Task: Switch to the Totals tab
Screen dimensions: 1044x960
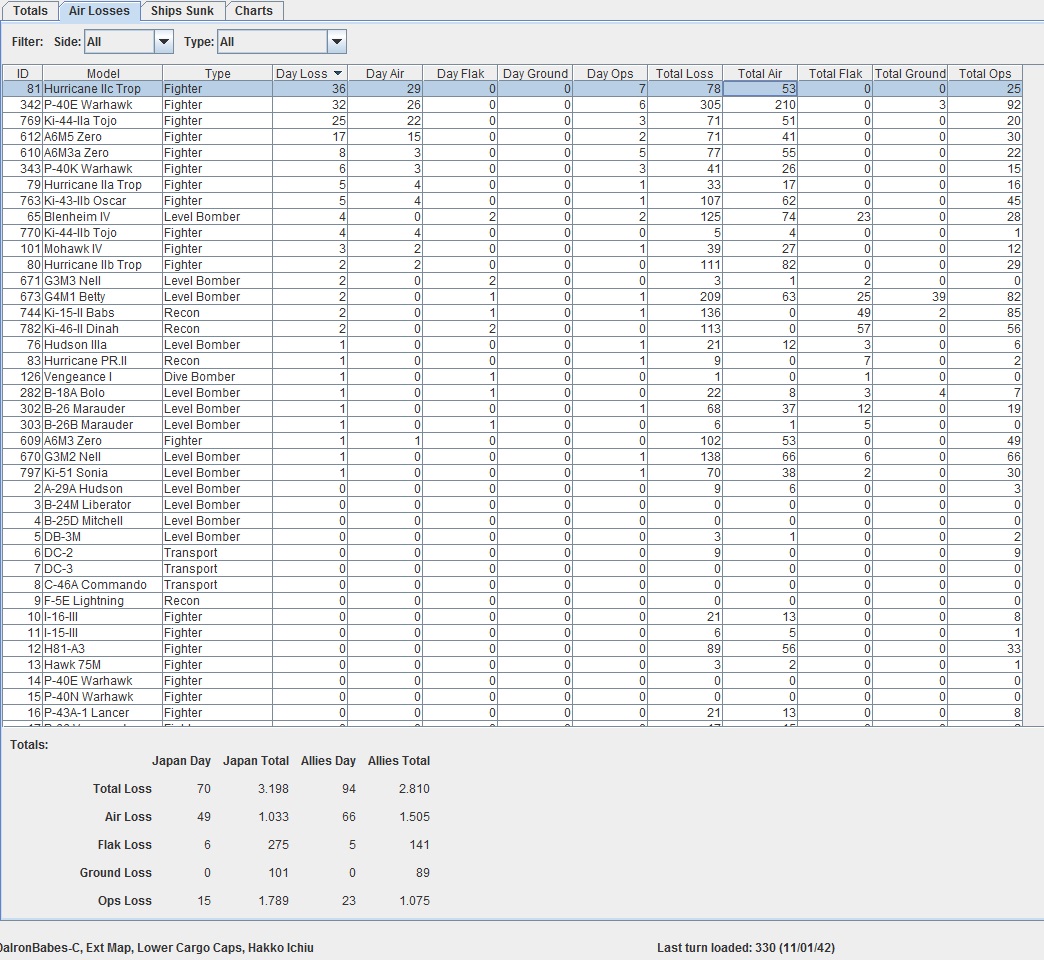Action: pyautogui.click(x=30, y=11)
